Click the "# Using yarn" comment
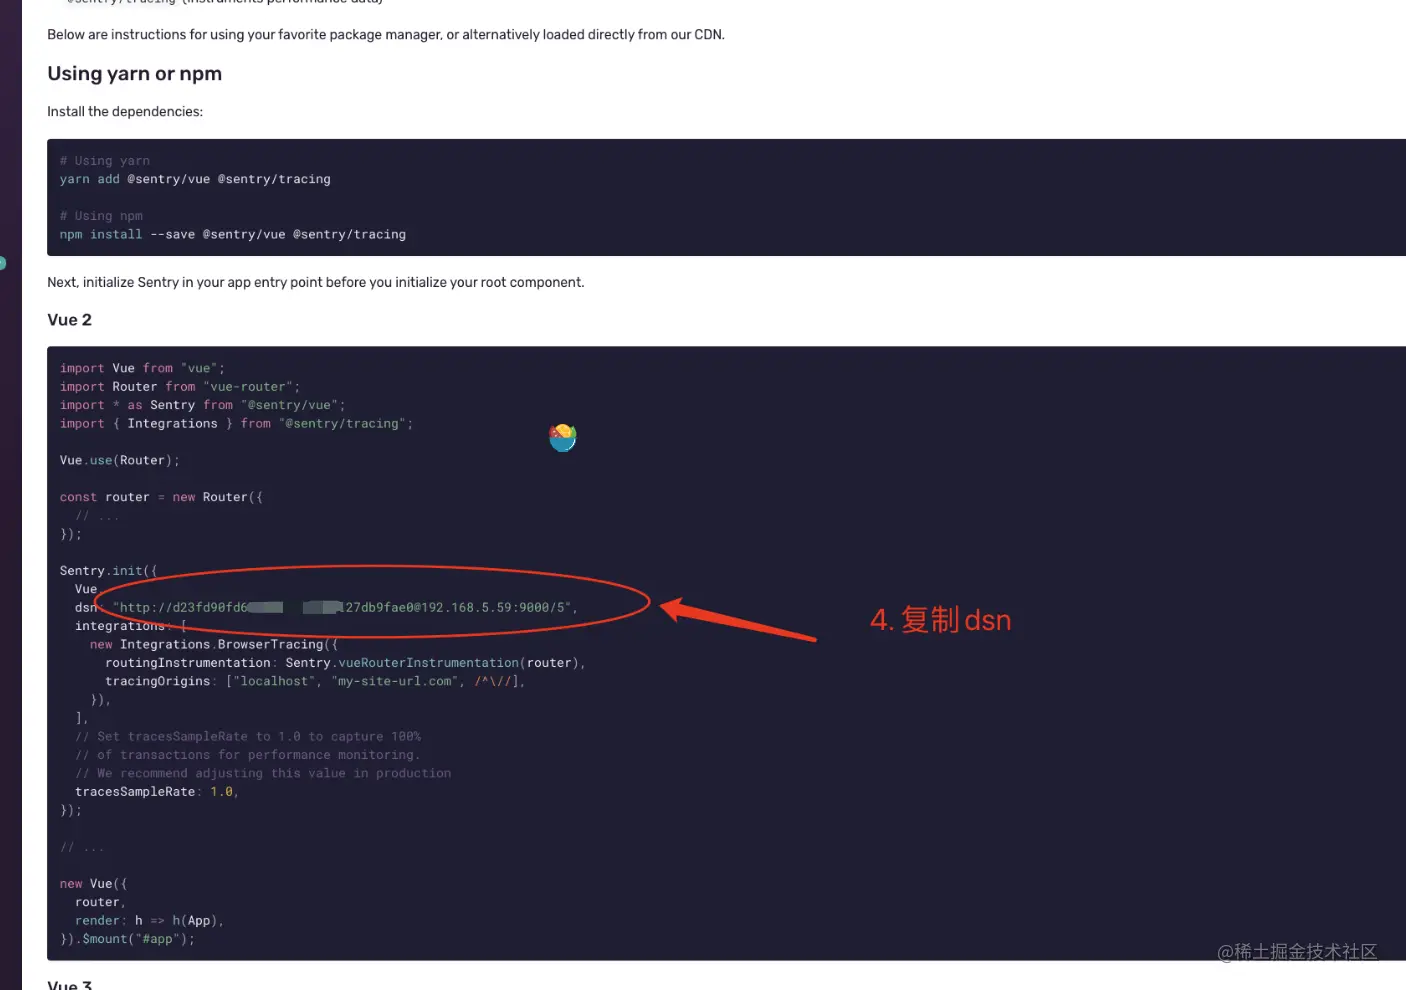The width and height of the screenshot is (1406, 990). point(104,161)
